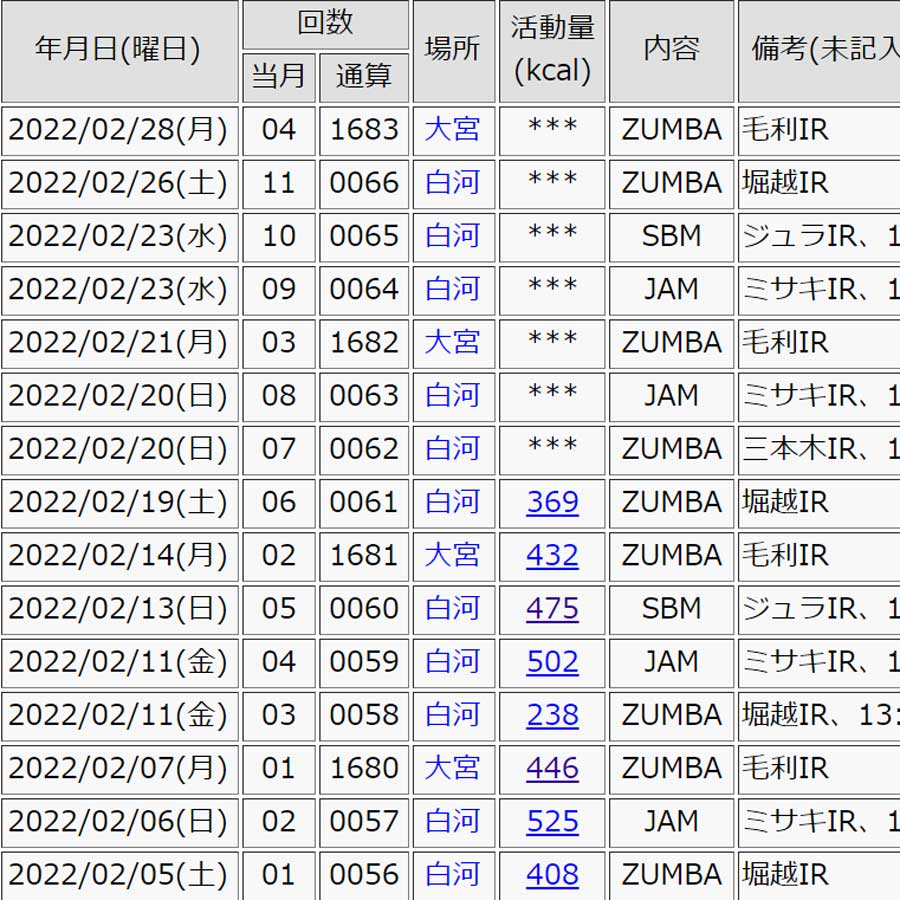
Task: Click cumulative count cell 0066
Action: click(364, 184)
